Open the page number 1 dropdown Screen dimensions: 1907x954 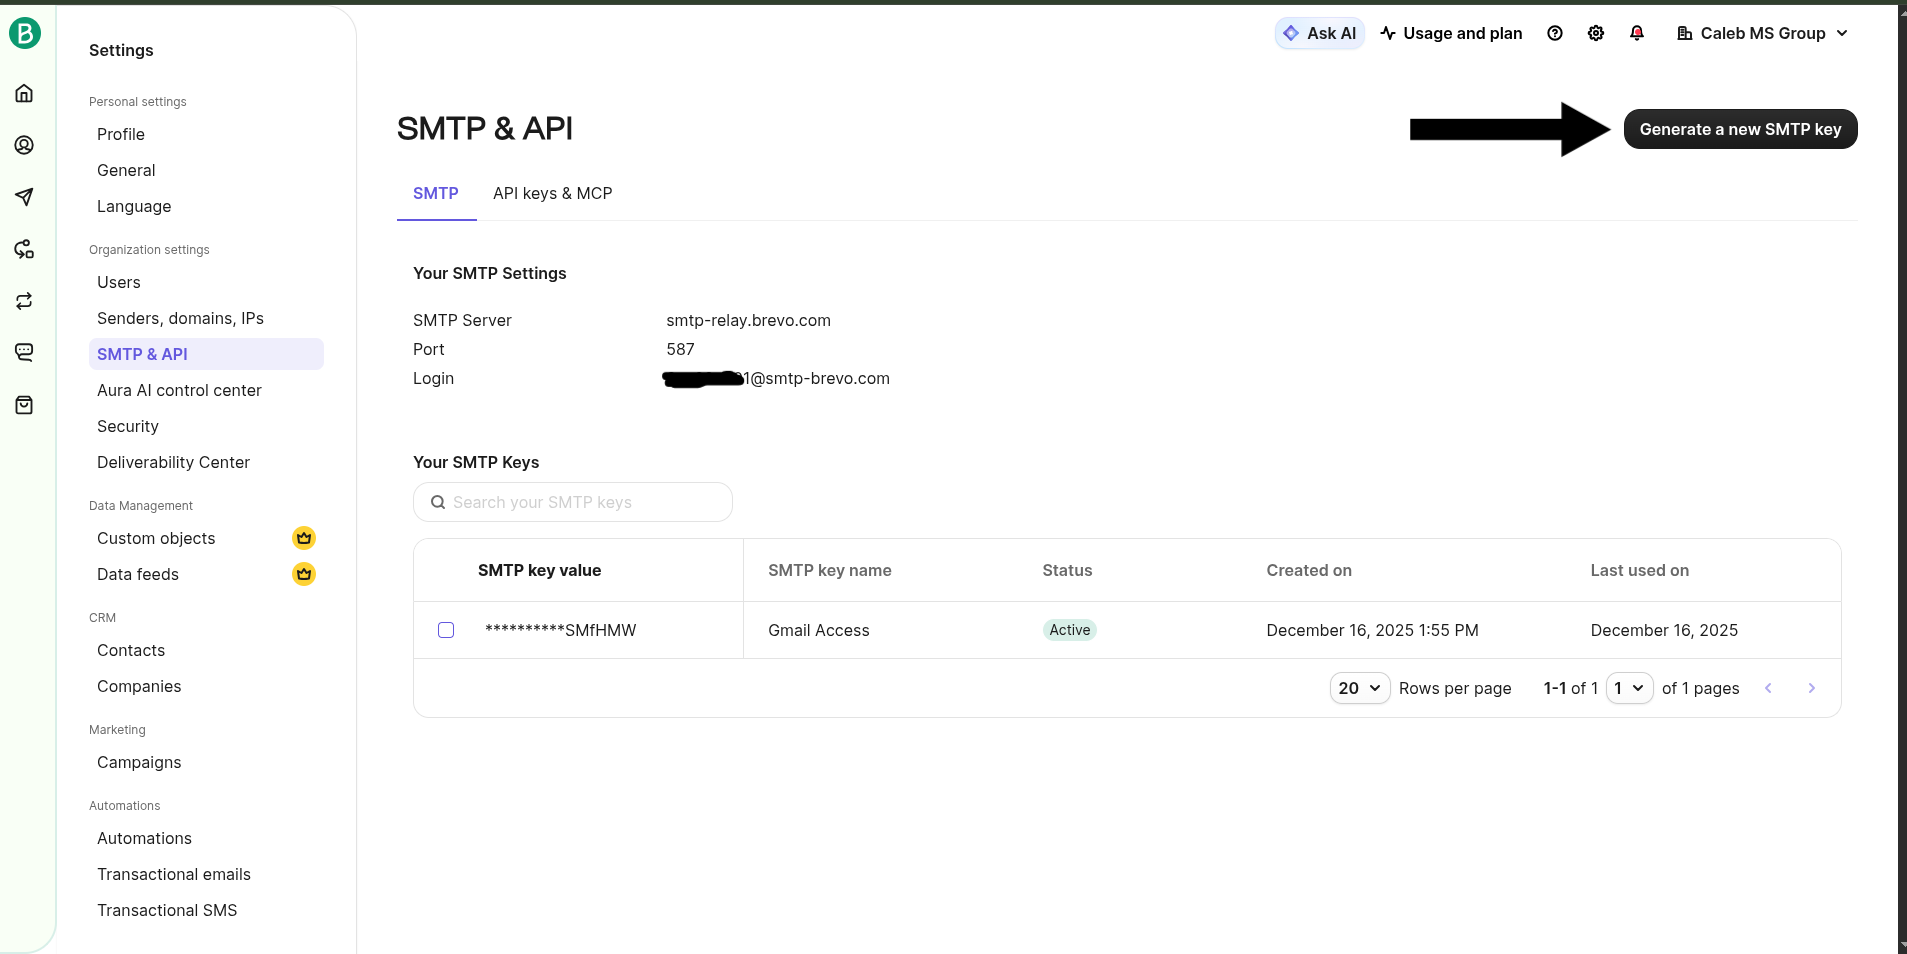pos(1629,688)
